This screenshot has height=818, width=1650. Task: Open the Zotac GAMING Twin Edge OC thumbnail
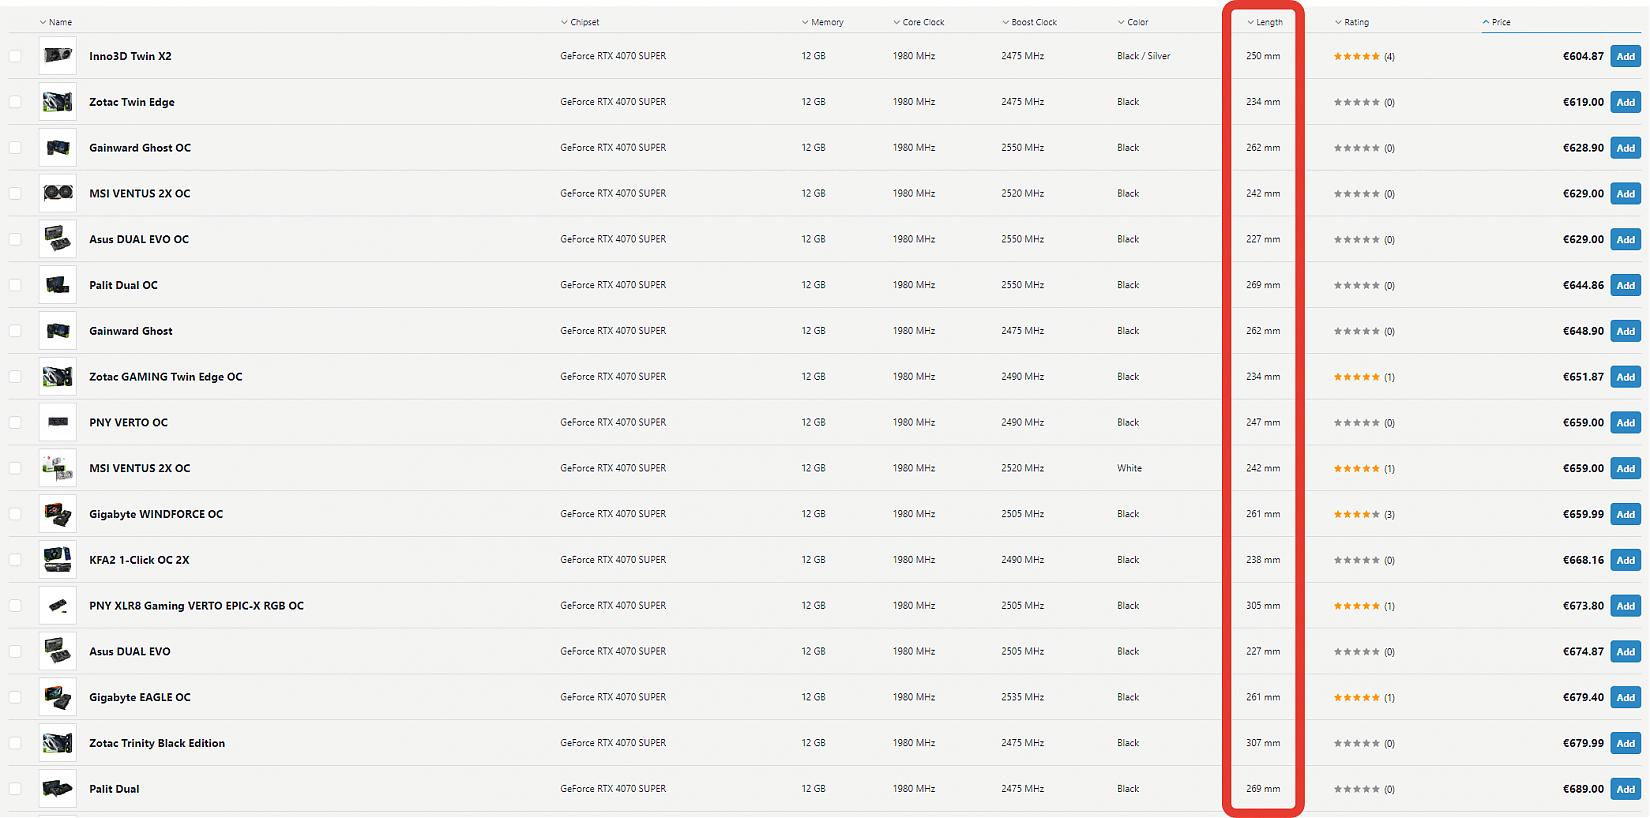click(58, 377)
